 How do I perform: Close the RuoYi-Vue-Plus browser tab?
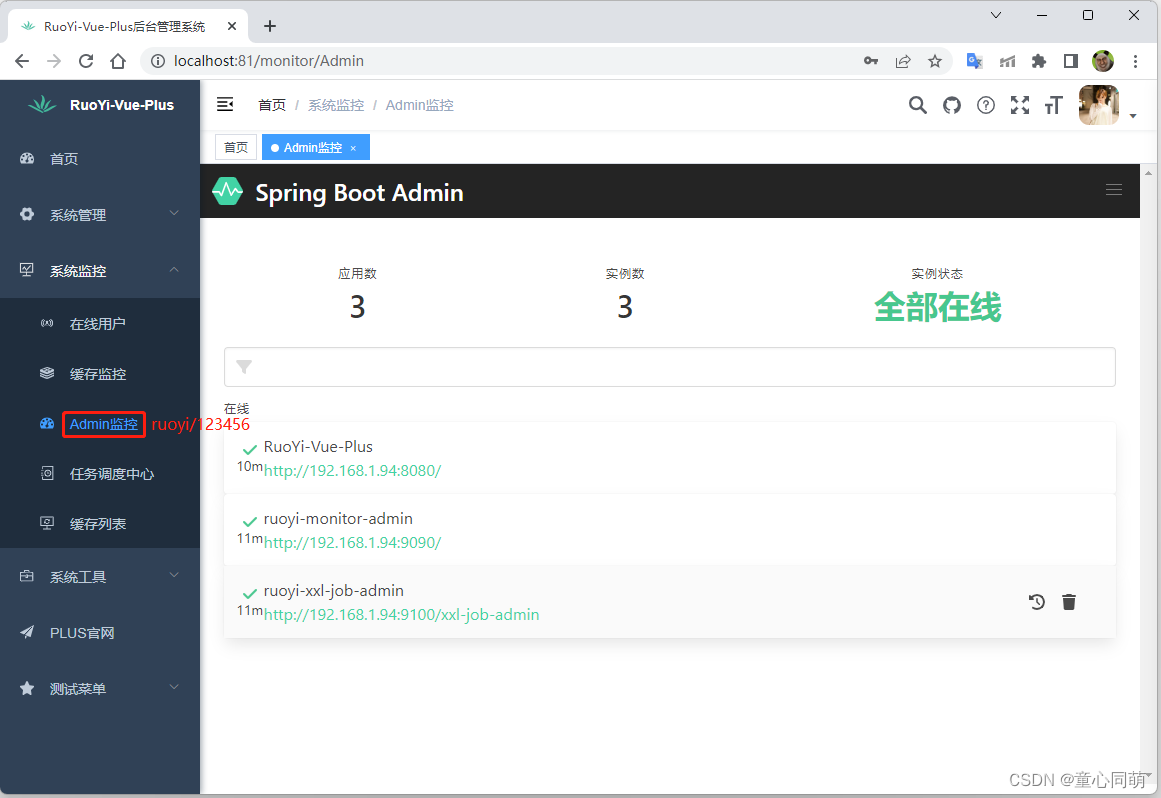(232, 26)
